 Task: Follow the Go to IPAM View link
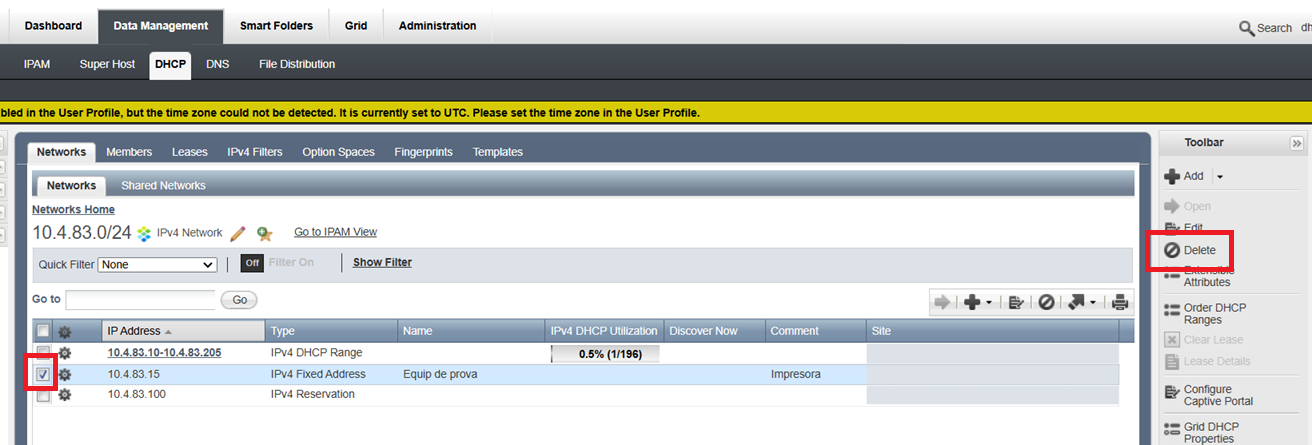click(x=335, y=232)
